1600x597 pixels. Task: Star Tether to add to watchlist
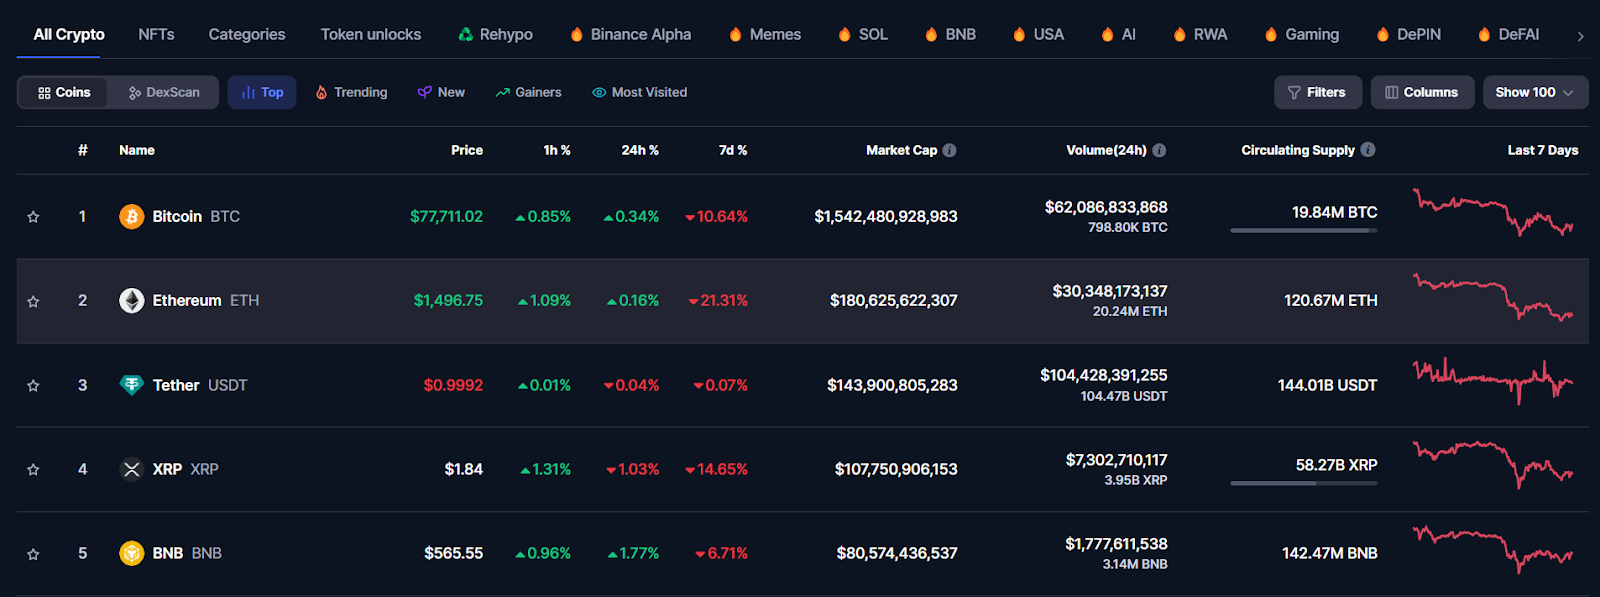pyautogui.click(x=33, y=386)
